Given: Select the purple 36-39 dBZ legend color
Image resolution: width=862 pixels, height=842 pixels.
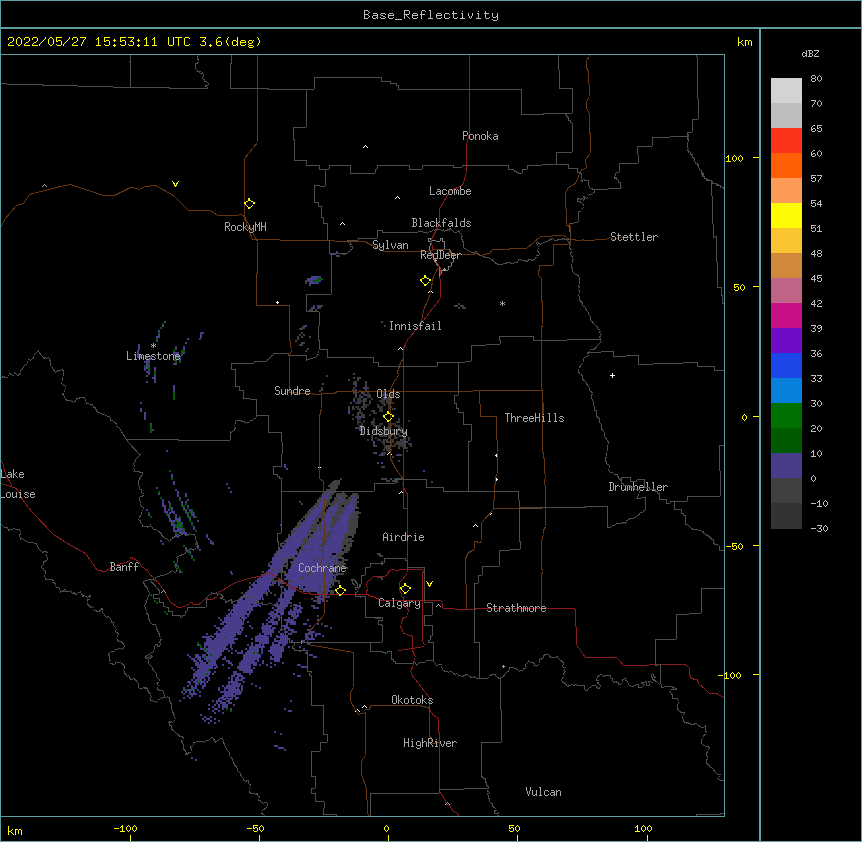Looking at the screenshot, I should pos(786,341).
